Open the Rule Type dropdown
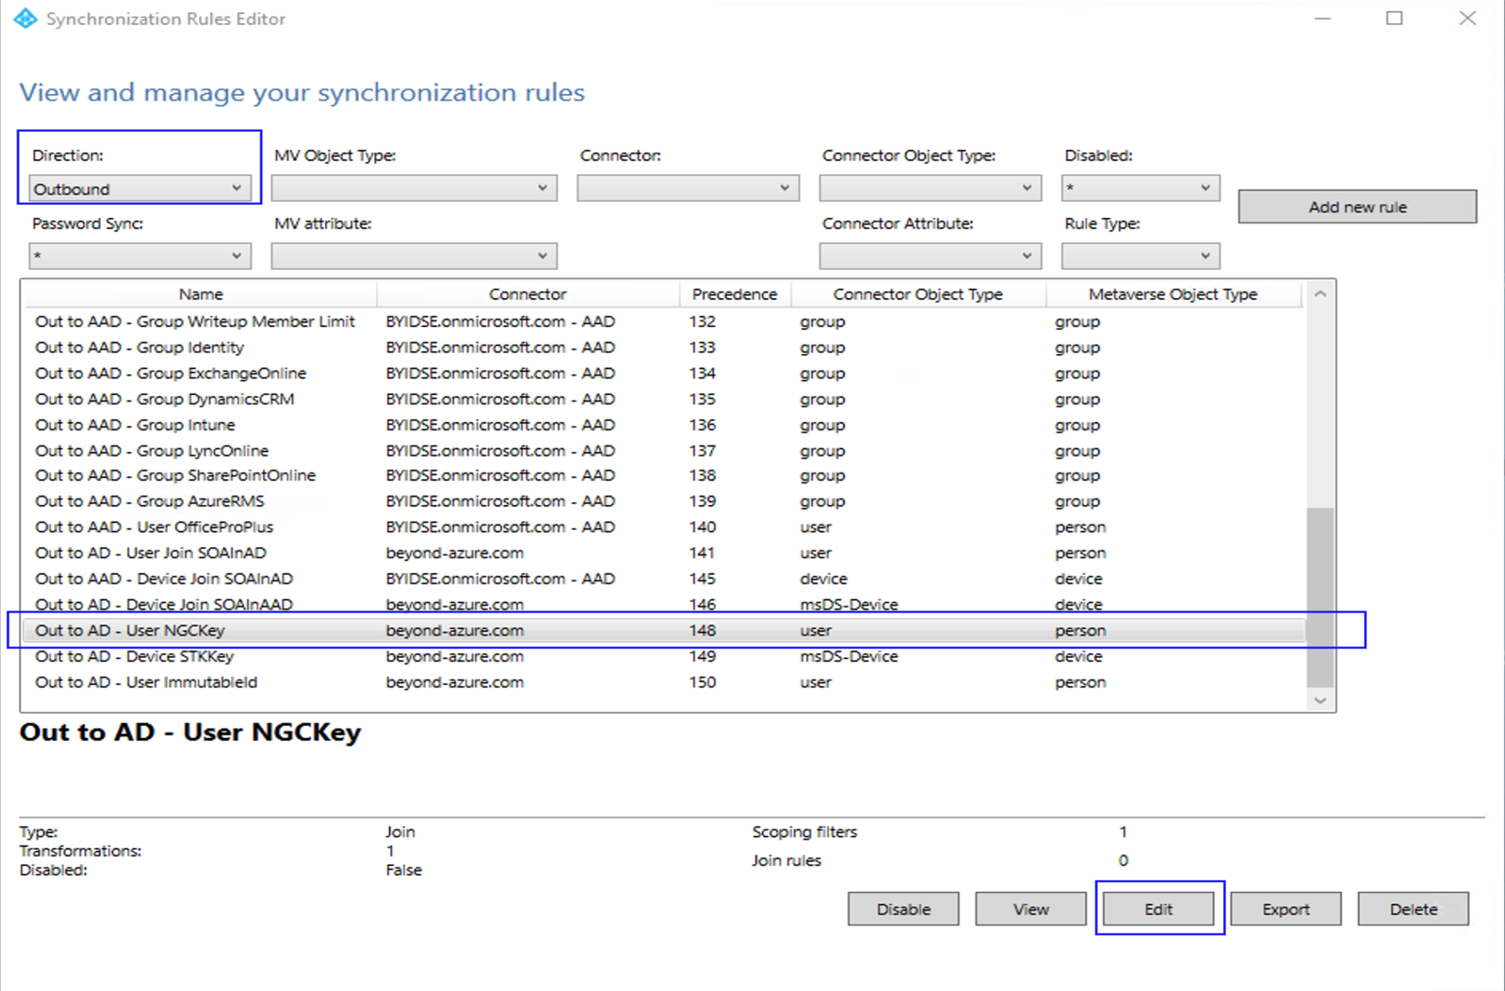This screenshot has width=1505, height=991. pos(1139,255)
